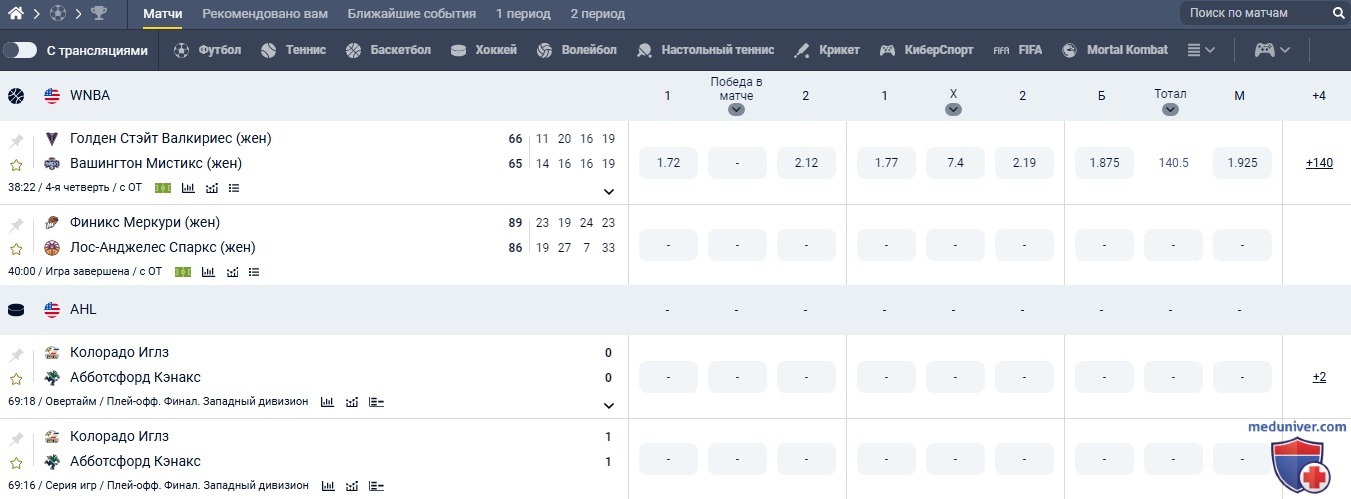Open the more sports hamburger dropdown
1351x499 pixels.
point(1201,50)
